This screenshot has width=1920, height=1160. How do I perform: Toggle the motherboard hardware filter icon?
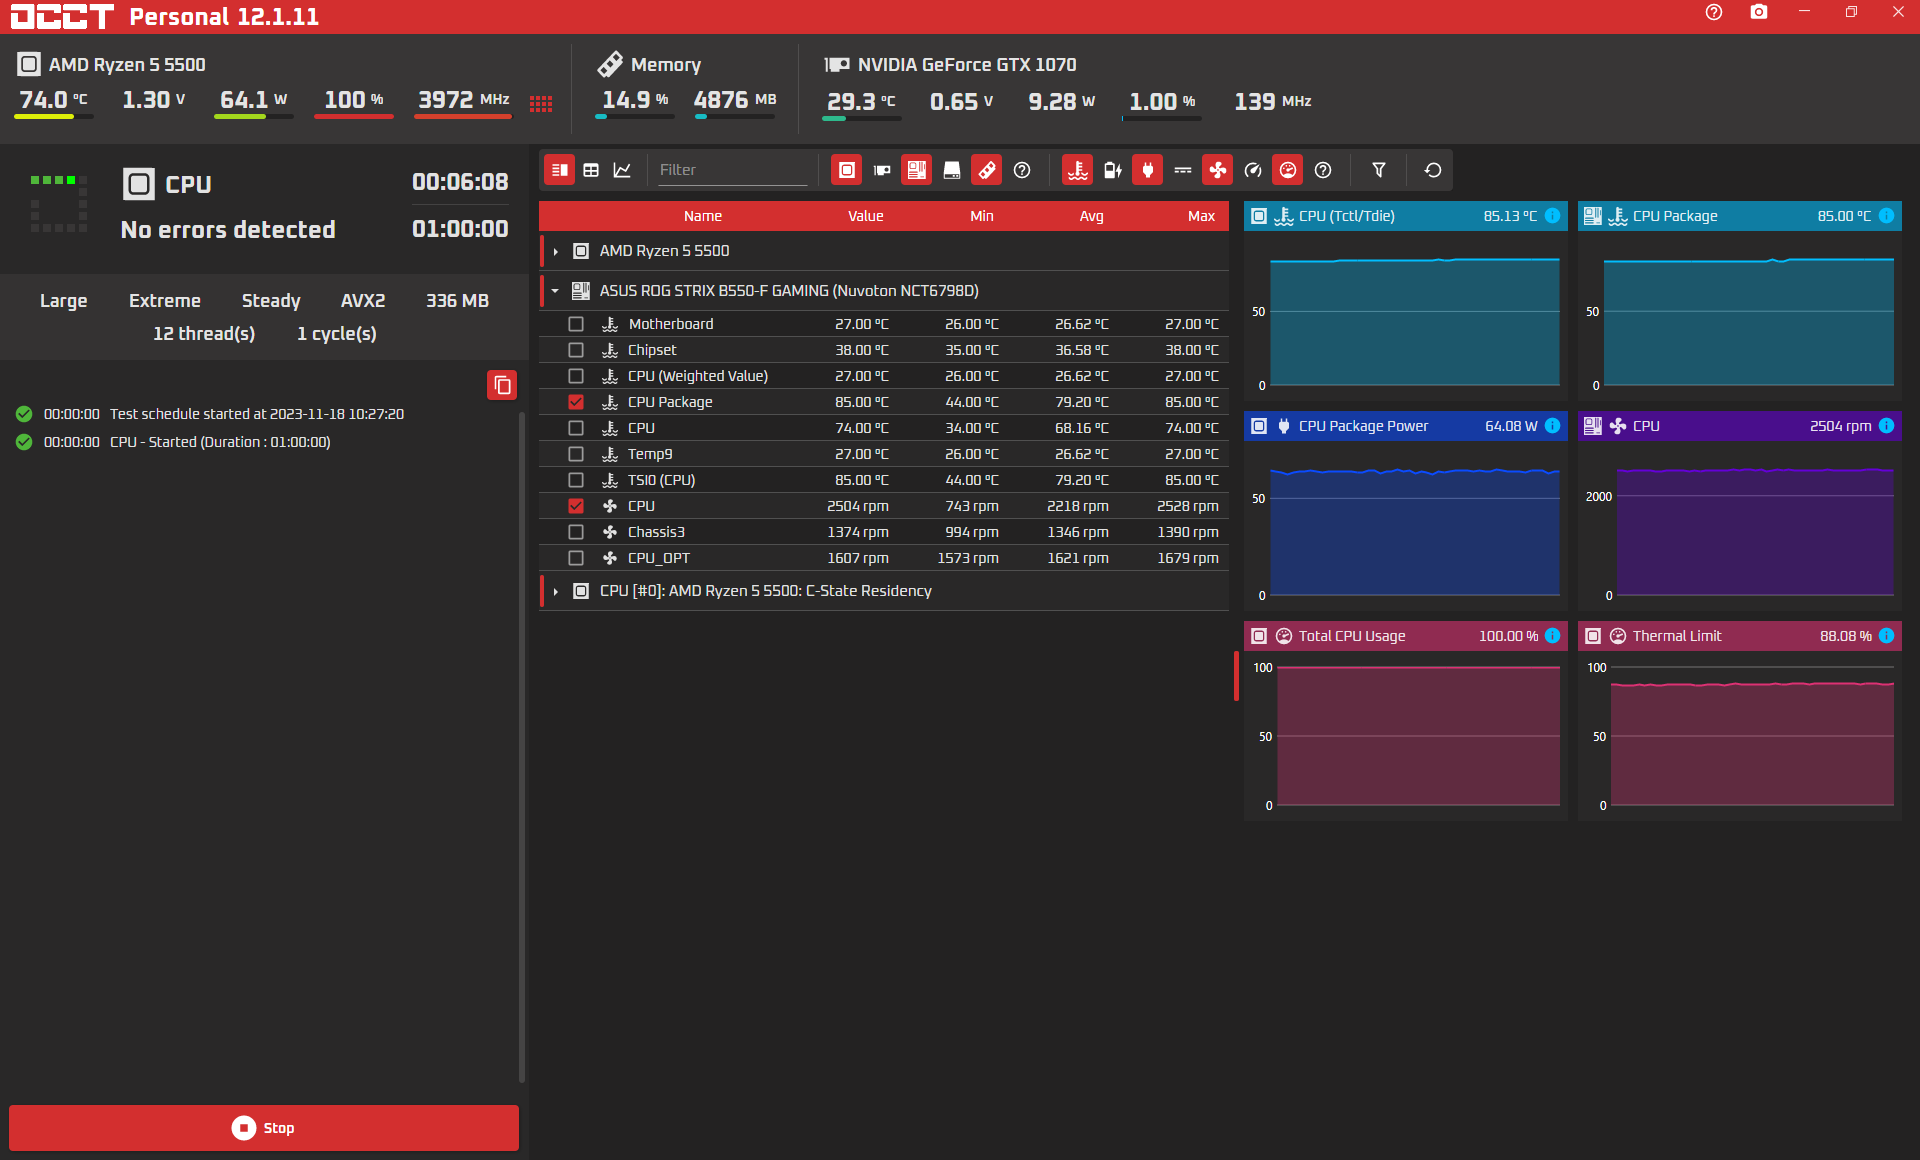tap(916, 170)
